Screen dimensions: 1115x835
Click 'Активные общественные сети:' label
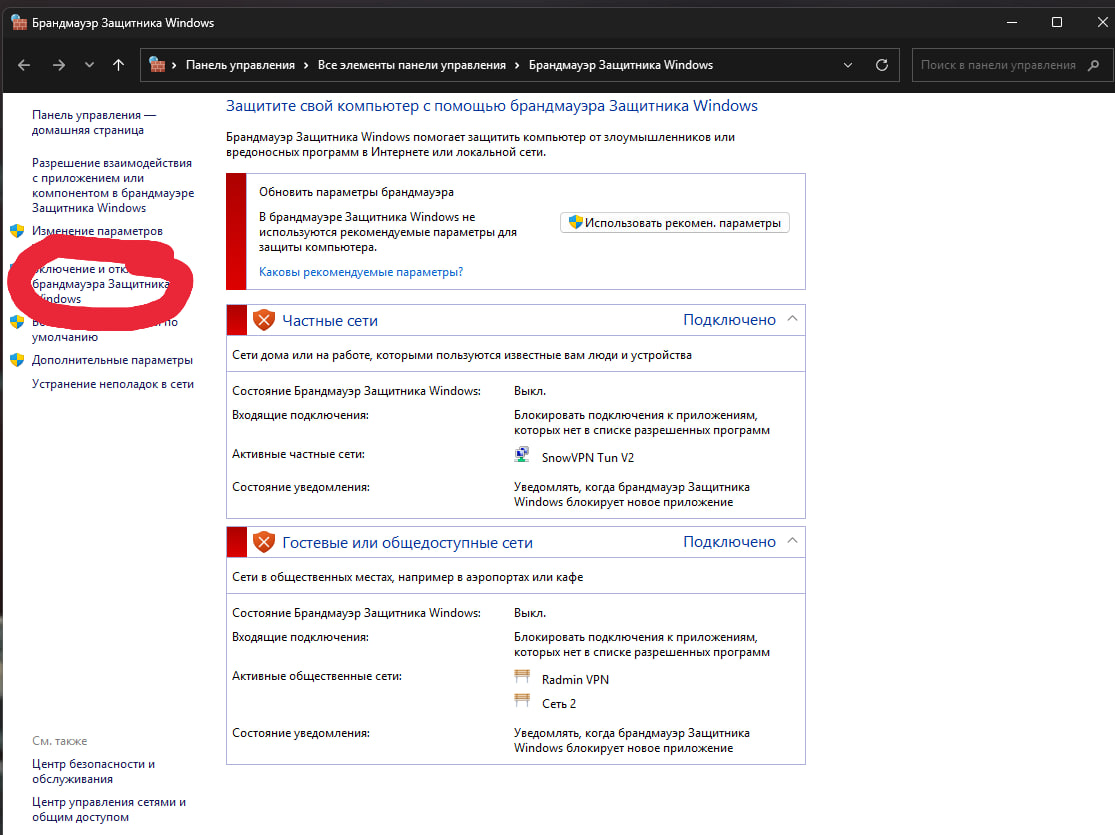click(x=316, y=676)
